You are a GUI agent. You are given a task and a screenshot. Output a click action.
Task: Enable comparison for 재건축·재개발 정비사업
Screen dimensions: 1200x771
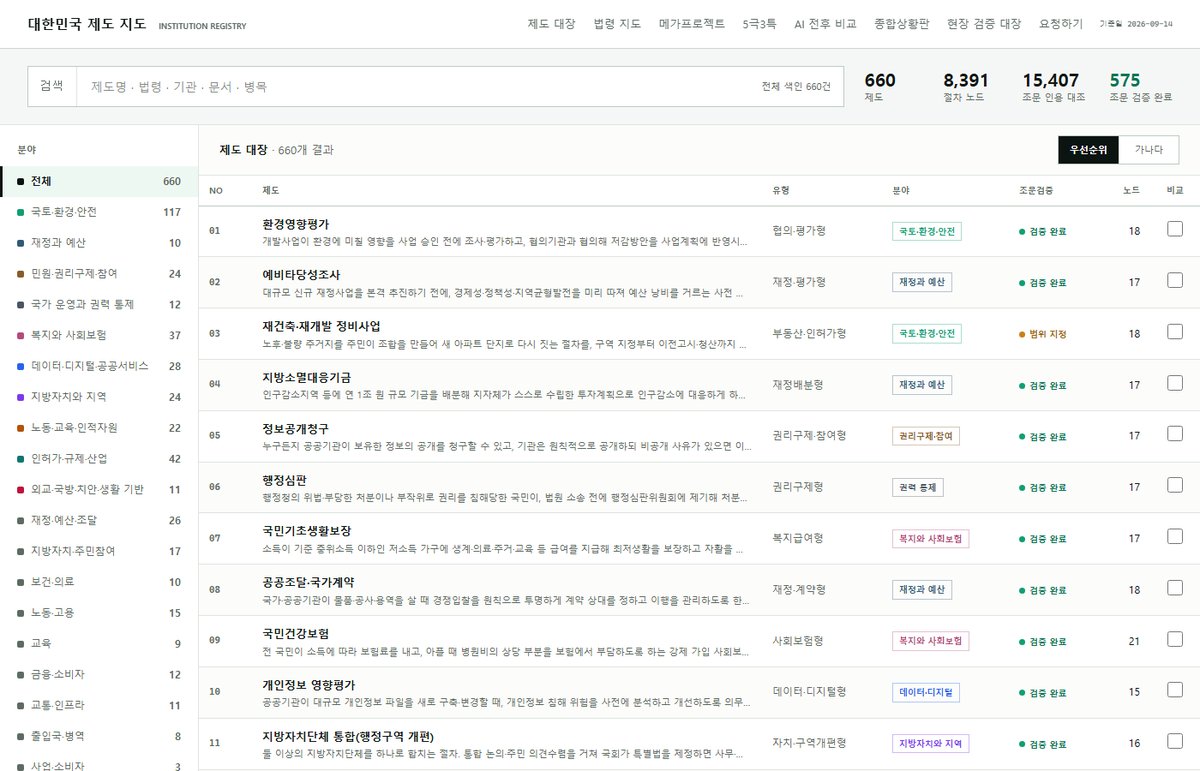(x=1175, y=331)
